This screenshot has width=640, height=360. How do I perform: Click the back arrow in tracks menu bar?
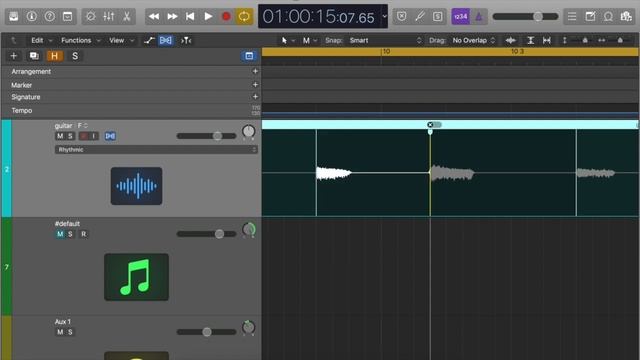[13, 40]
